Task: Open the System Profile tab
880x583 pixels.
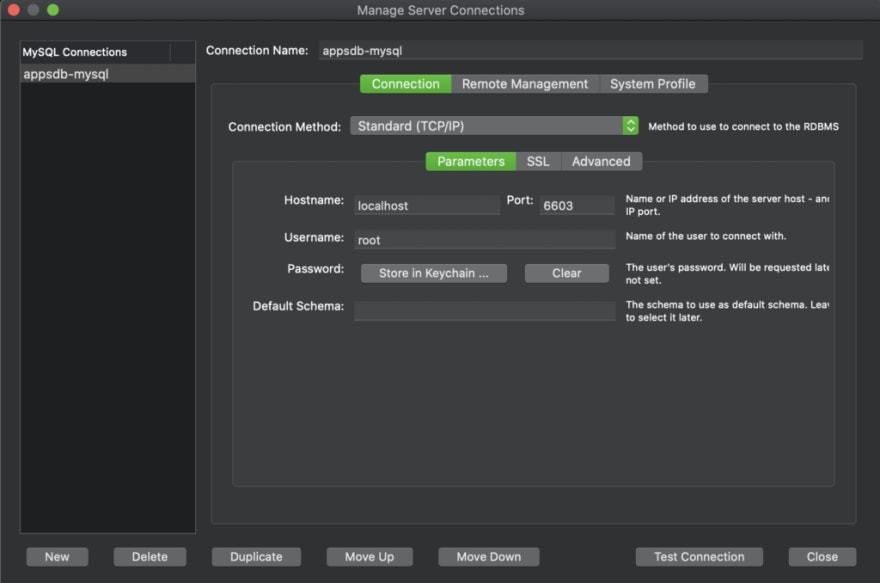Action: 653,84
